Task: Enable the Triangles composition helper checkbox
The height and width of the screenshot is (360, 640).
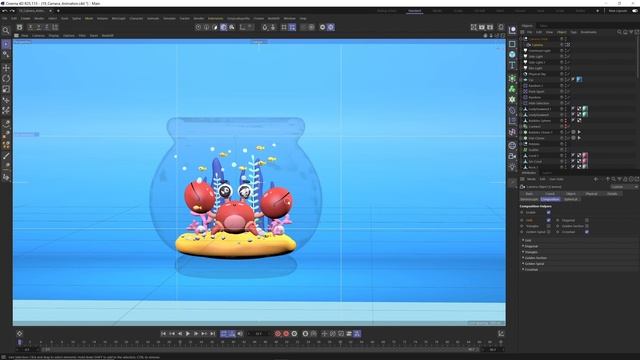Action: click(x=548, y=226)
